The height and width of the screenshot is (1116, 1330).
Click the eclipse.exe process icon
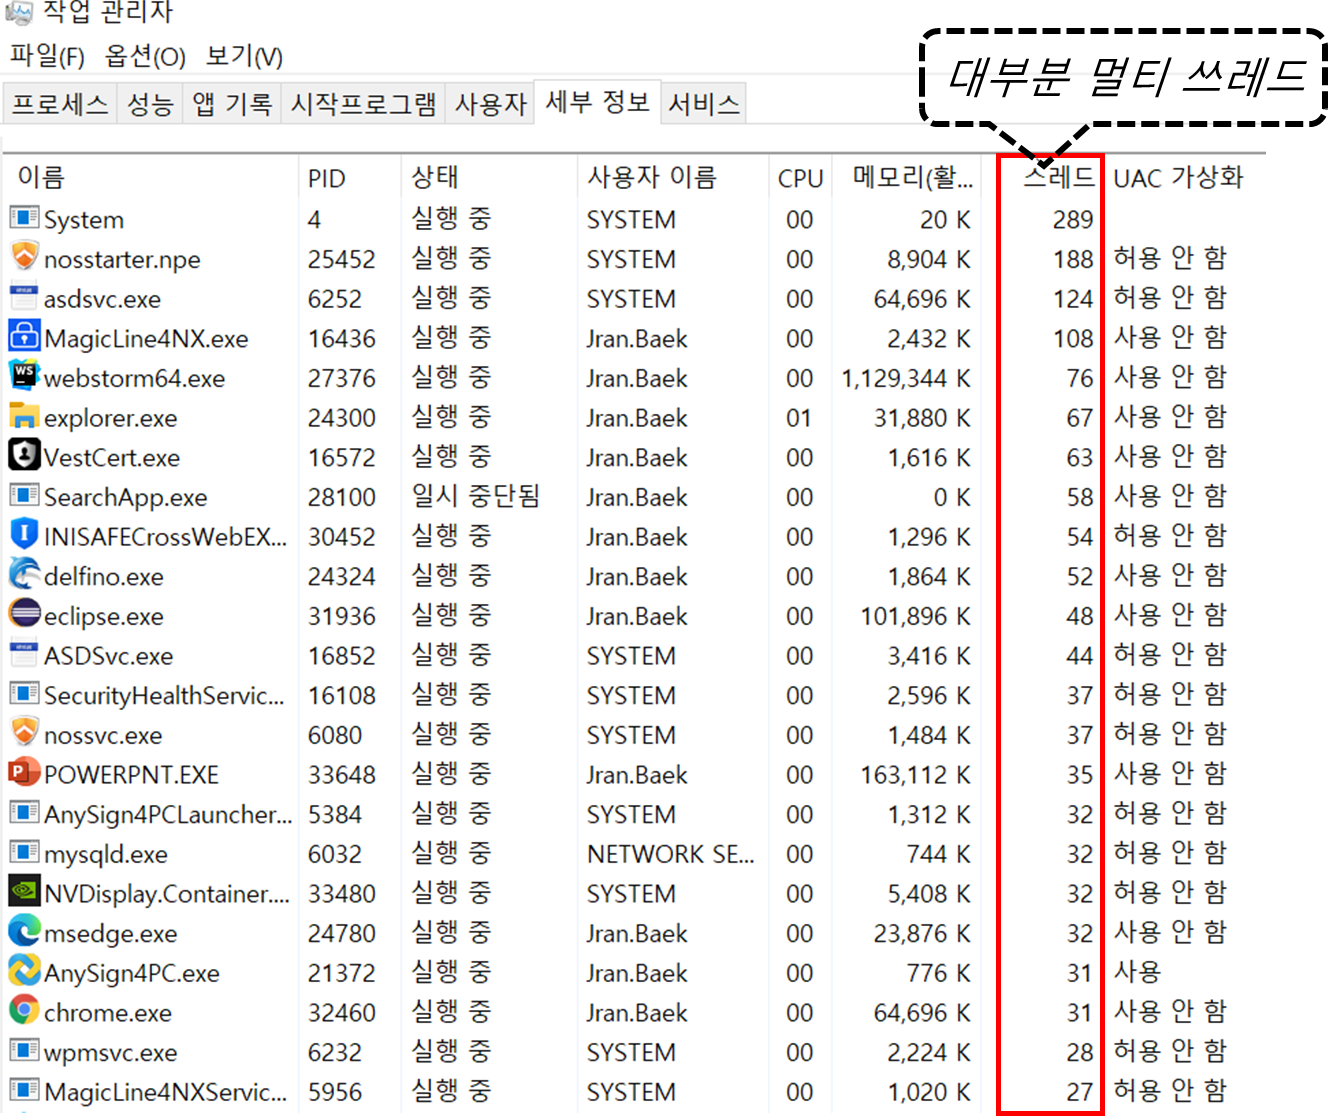(24, 613)
